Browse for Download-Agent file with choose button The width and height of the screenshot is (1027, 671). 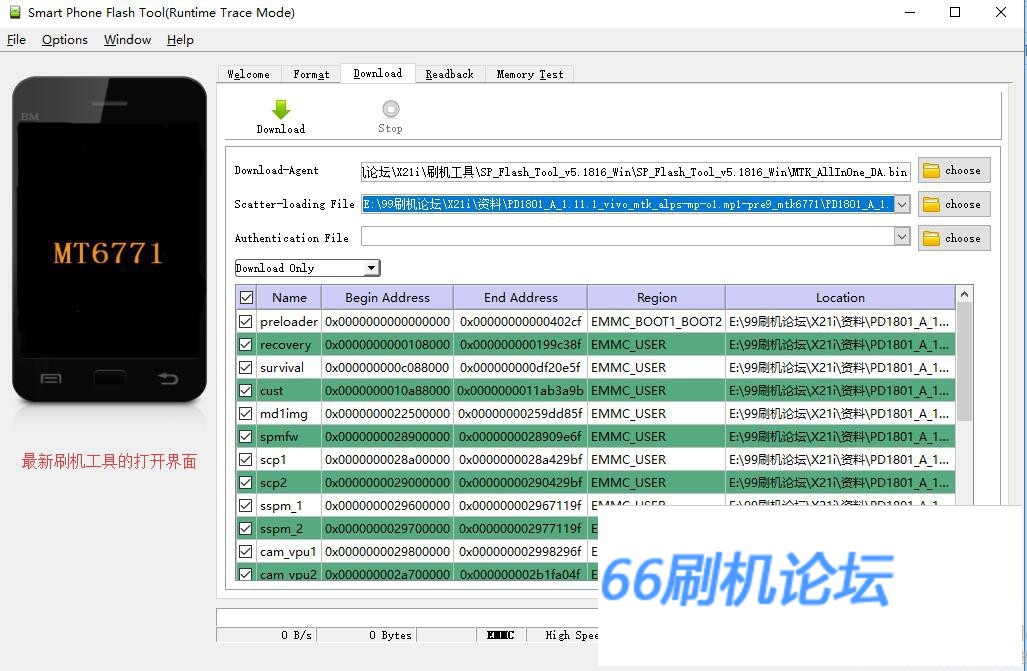coord(954,170)
